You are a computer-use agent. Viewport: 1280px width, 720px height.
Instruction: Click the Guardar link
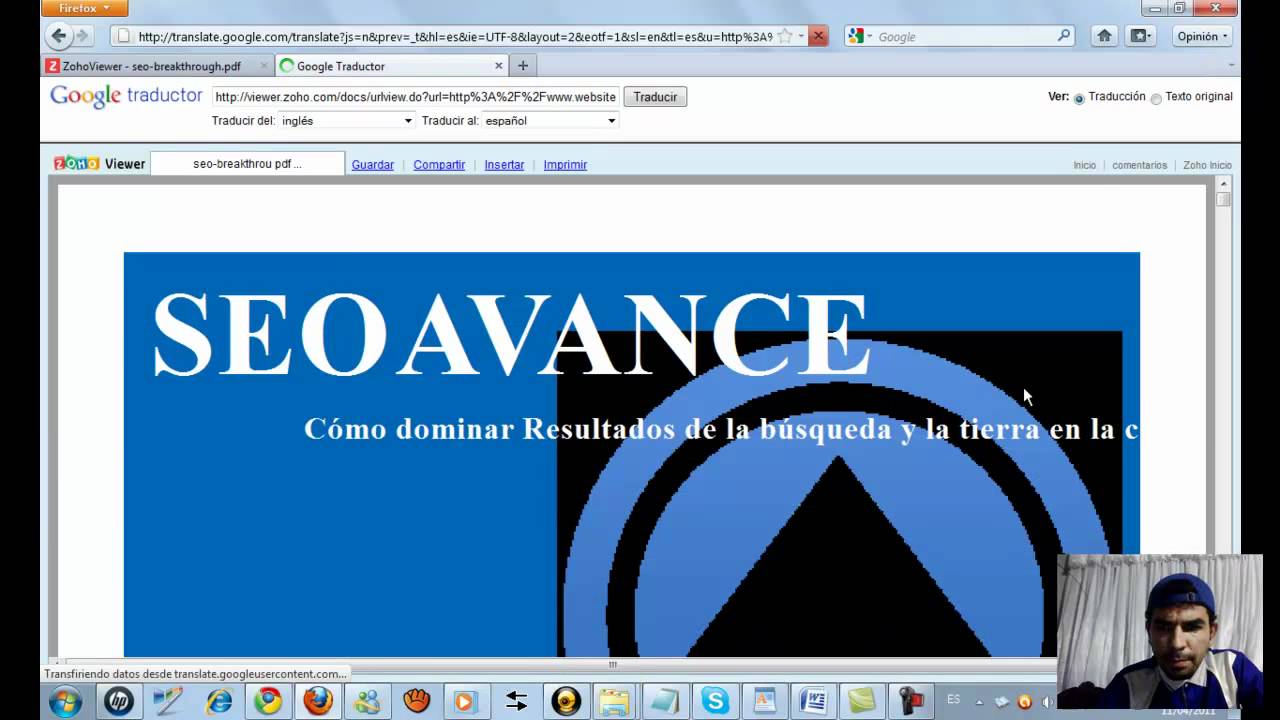372,165
